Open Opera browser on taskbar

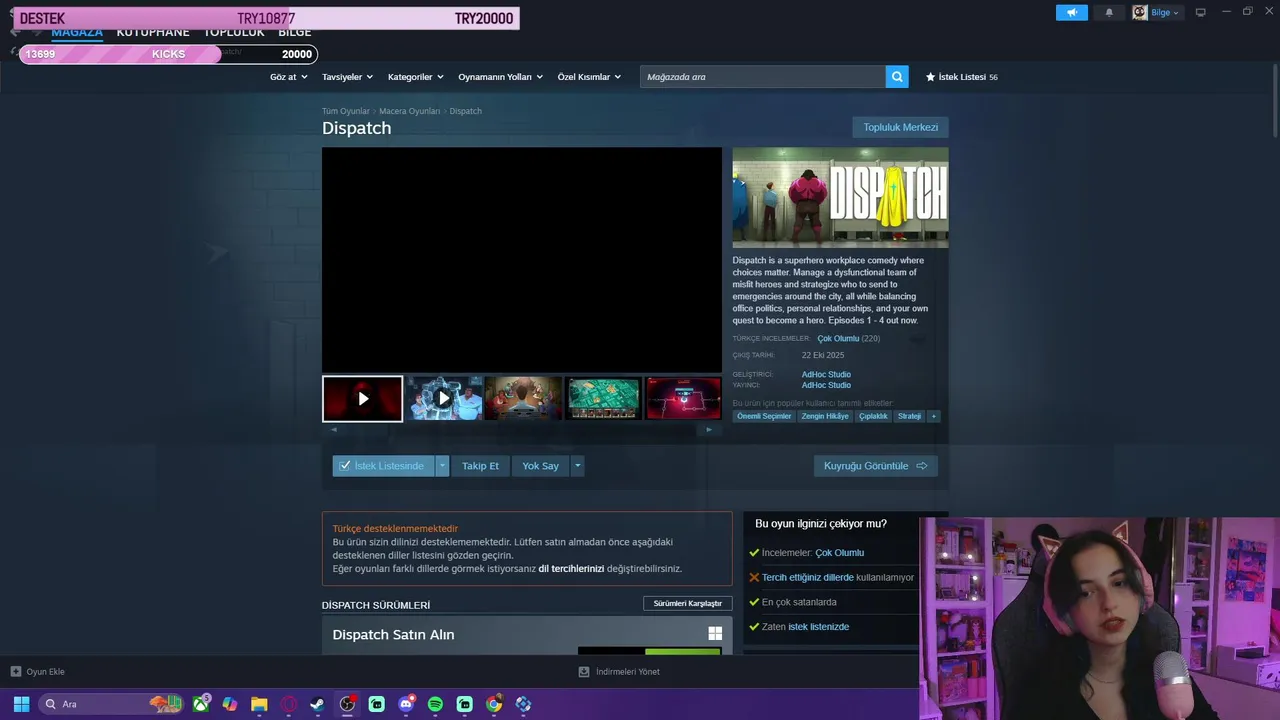[289, 704]
